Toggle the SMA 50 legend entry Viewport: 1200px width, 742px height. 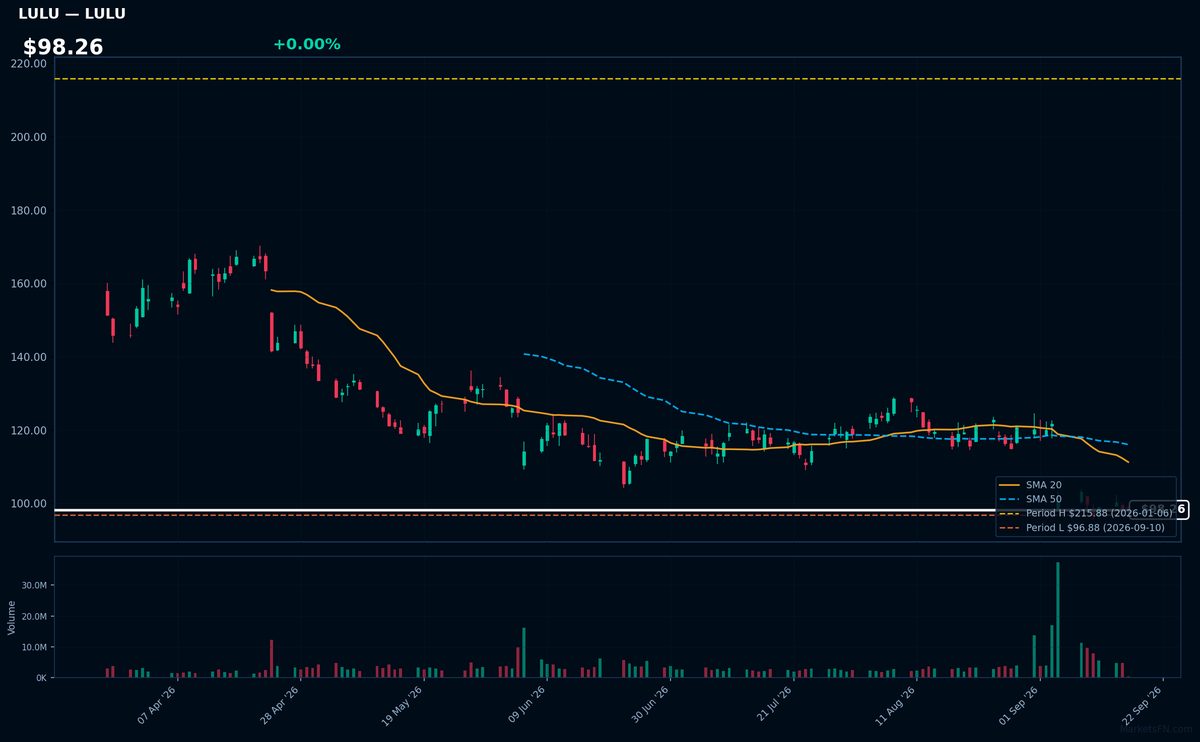(x=1032, y=498)
